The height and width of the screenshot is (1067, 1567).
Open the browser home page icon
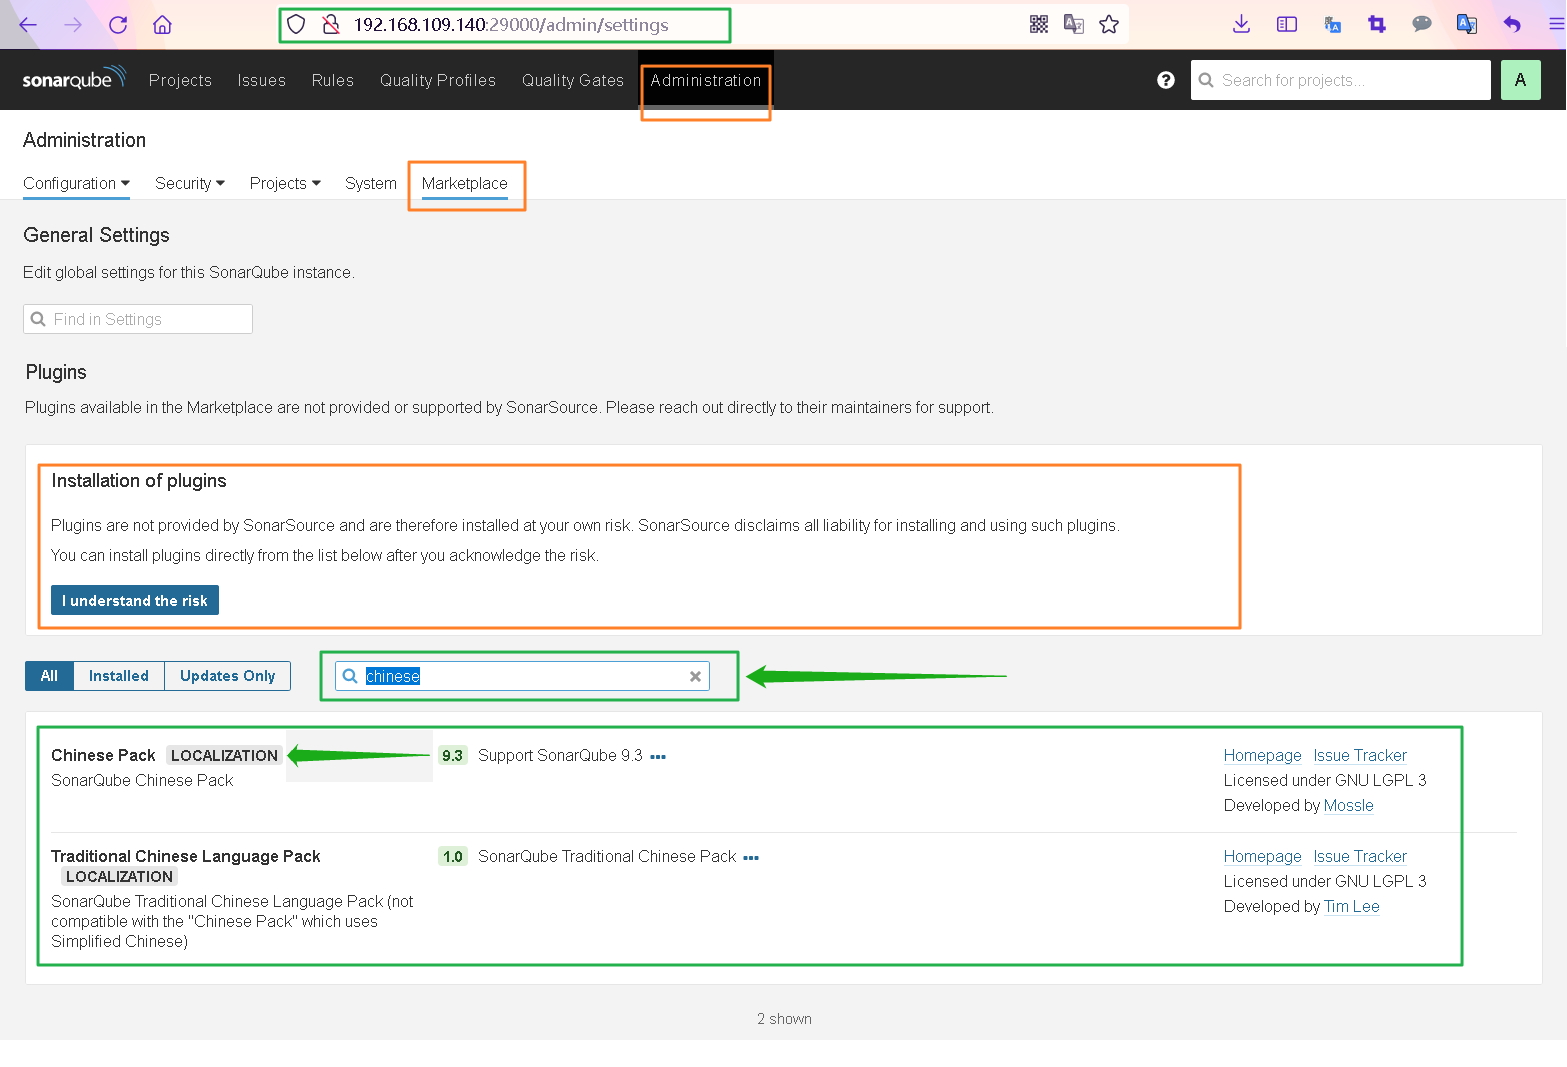tap(162, 25)
